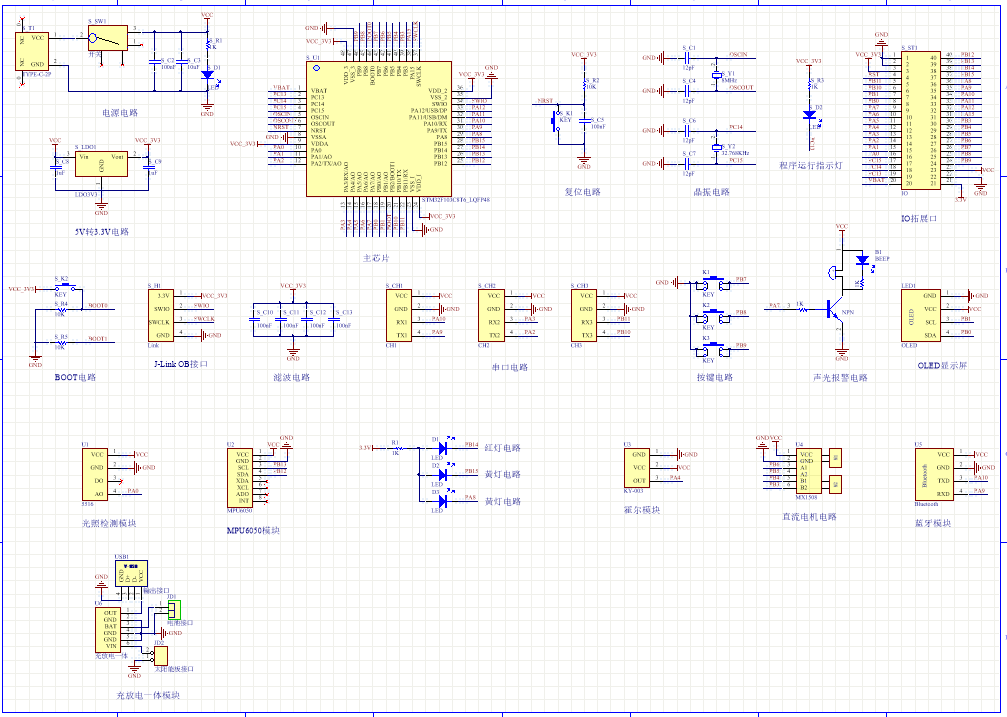Click the 'IO拓展口' label
1007x717 pixels.
[919, 218]
